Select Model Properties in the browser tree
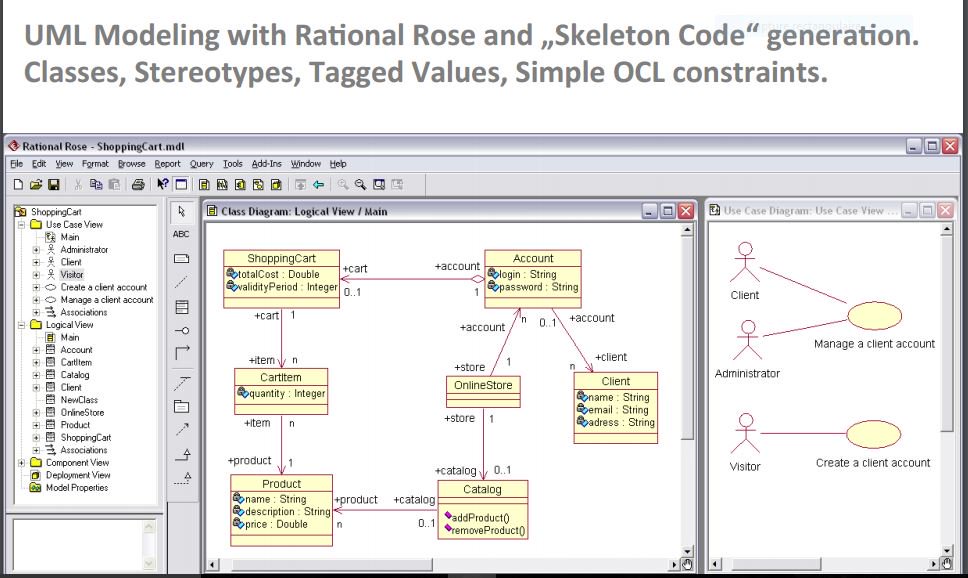The image size is (968, 578). 77,488
